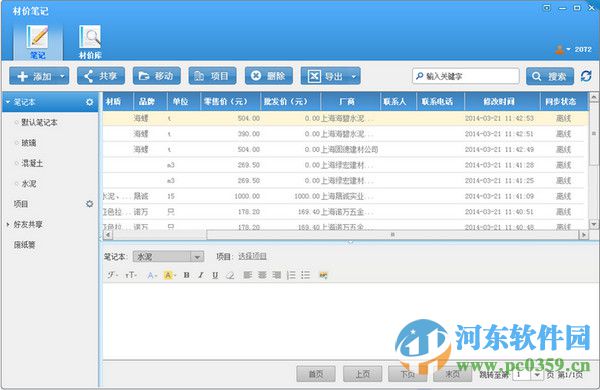Image resolution: width=600 pixels, height=390 pixels.
Task: Select the 默认笔记本 notebook
Action: tap(39, 122)
